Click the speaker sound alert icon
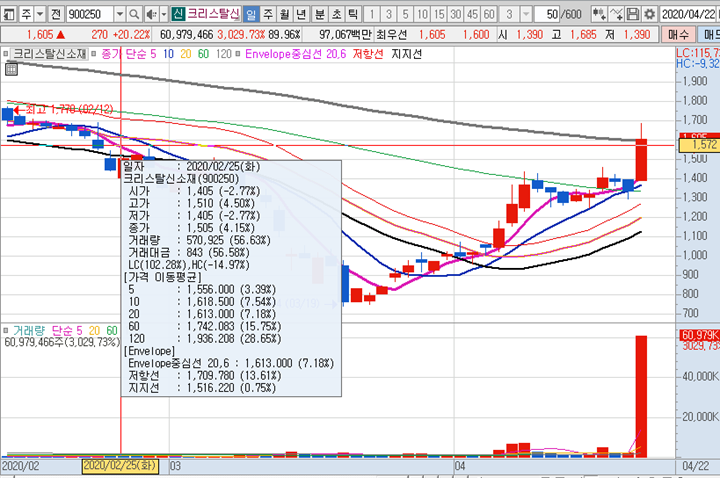Screen dimensions: 720x478 pyautogui.click(x=152, y=15)
